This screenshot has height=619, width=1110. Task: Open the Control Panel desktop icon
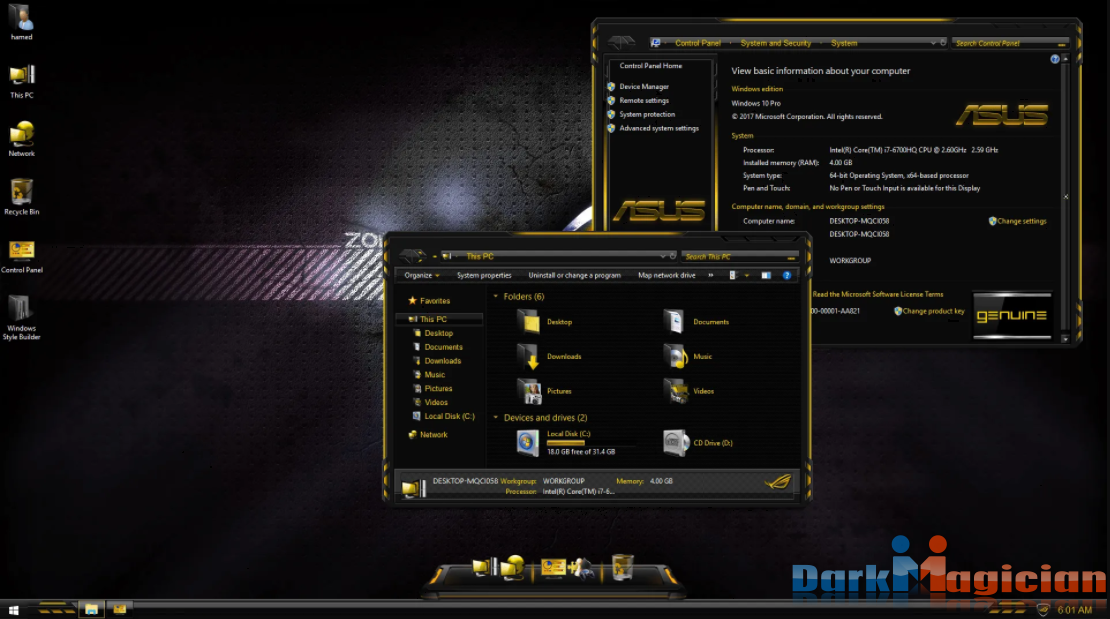(21, 256)
